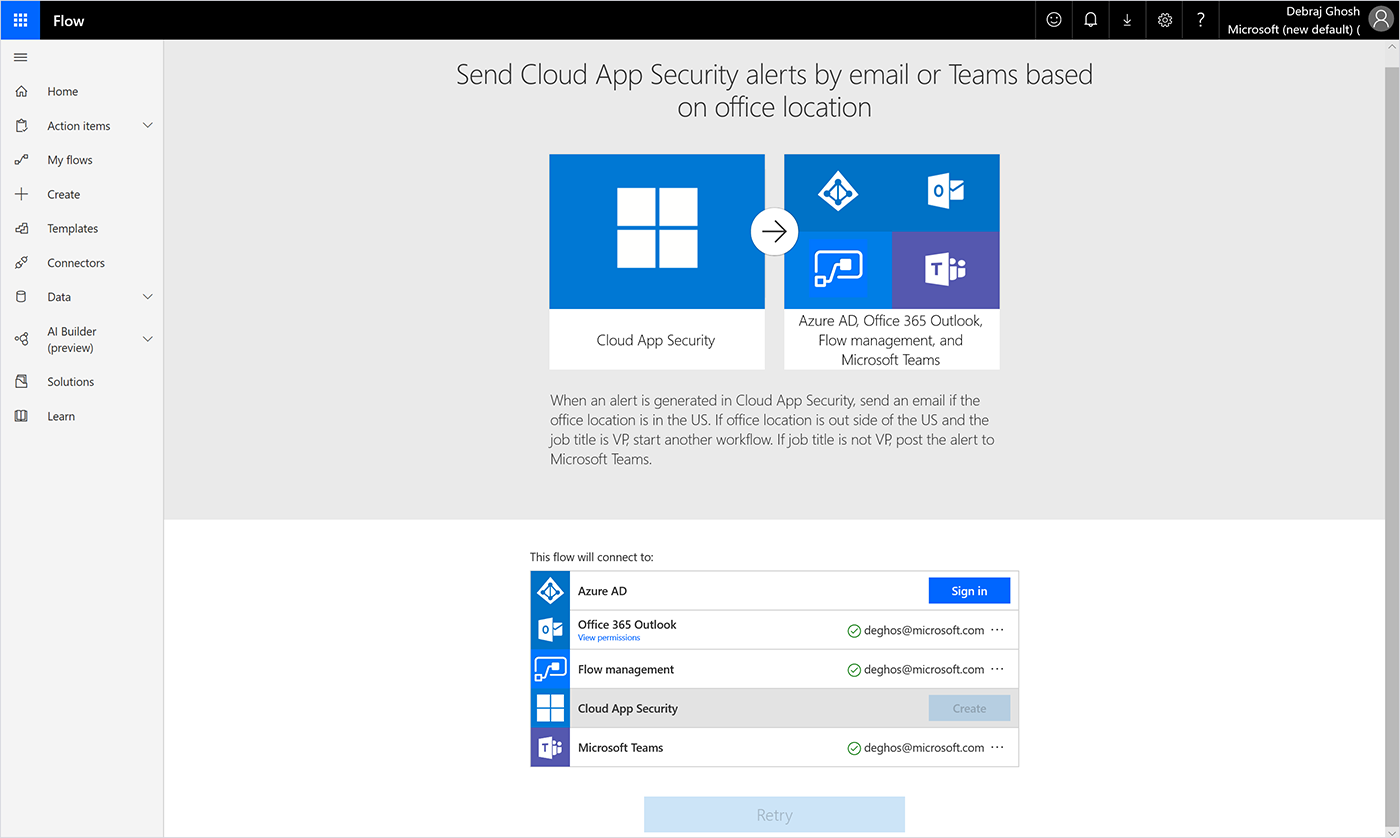Click the download mobile app icon

[1127, 20]
